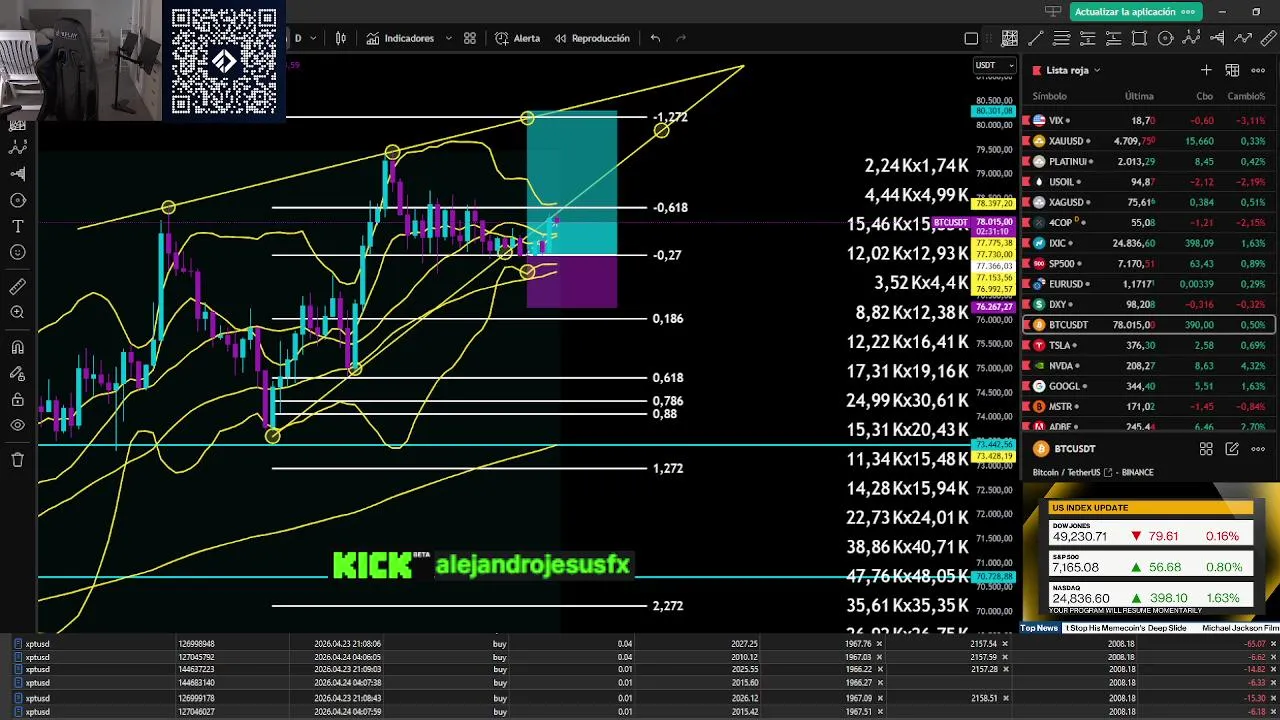Click the cyan horizontal line price tag 73.442,56
The image size is (1280, 720).
(x=995, y=444)
